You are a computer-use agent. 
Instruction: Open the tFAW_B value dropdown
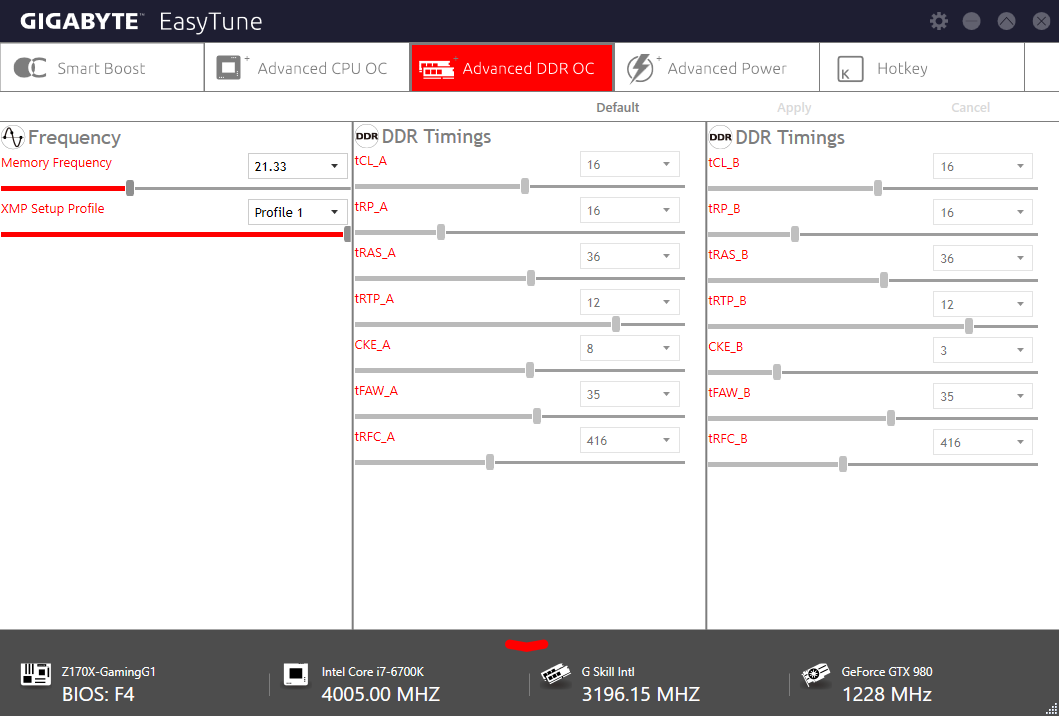pos(983,396)
